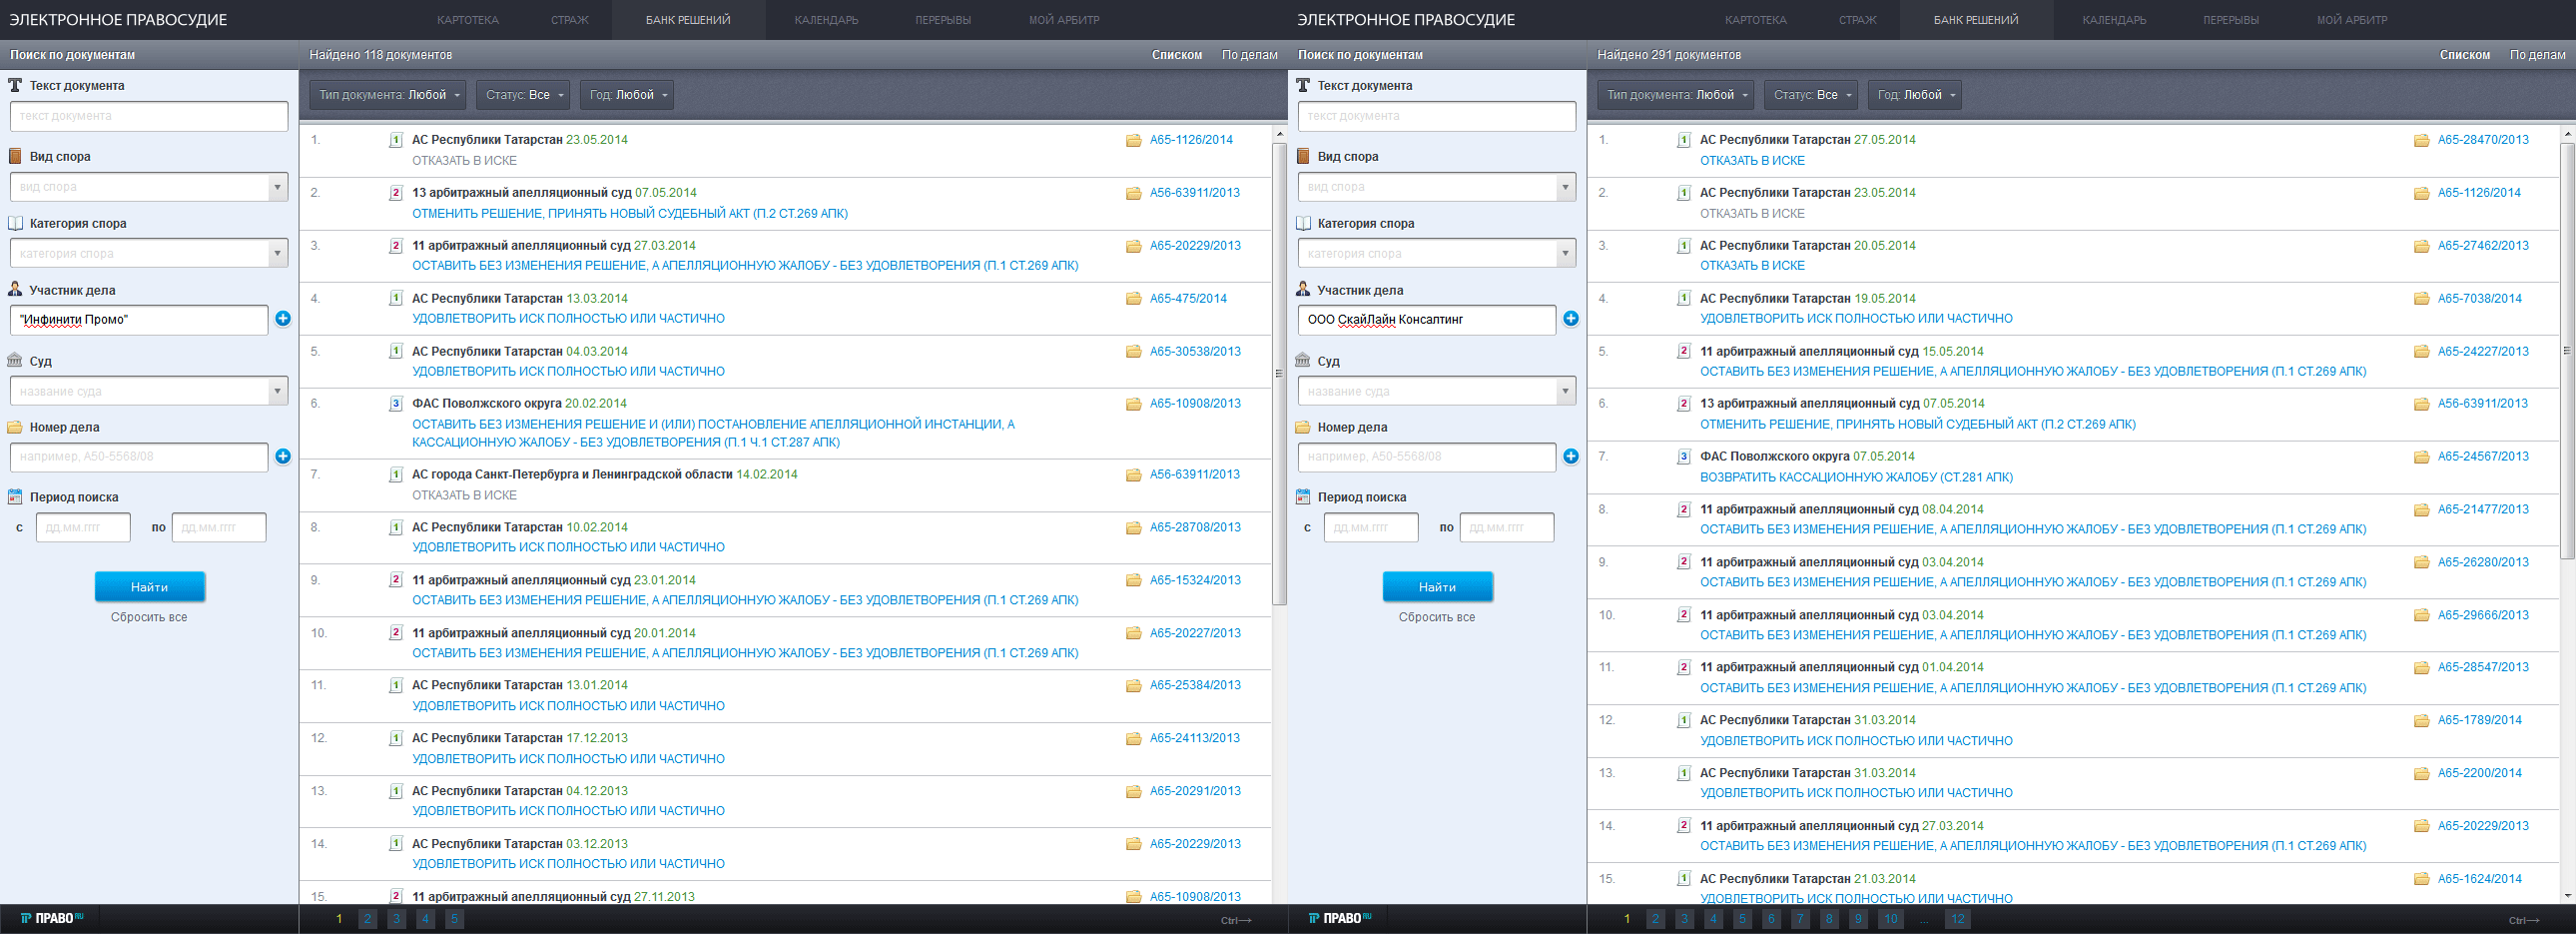This screenshot has width=2576, height=934.
Task: Click end date field in Инфинити Промо search
Action: coord(219,527)
